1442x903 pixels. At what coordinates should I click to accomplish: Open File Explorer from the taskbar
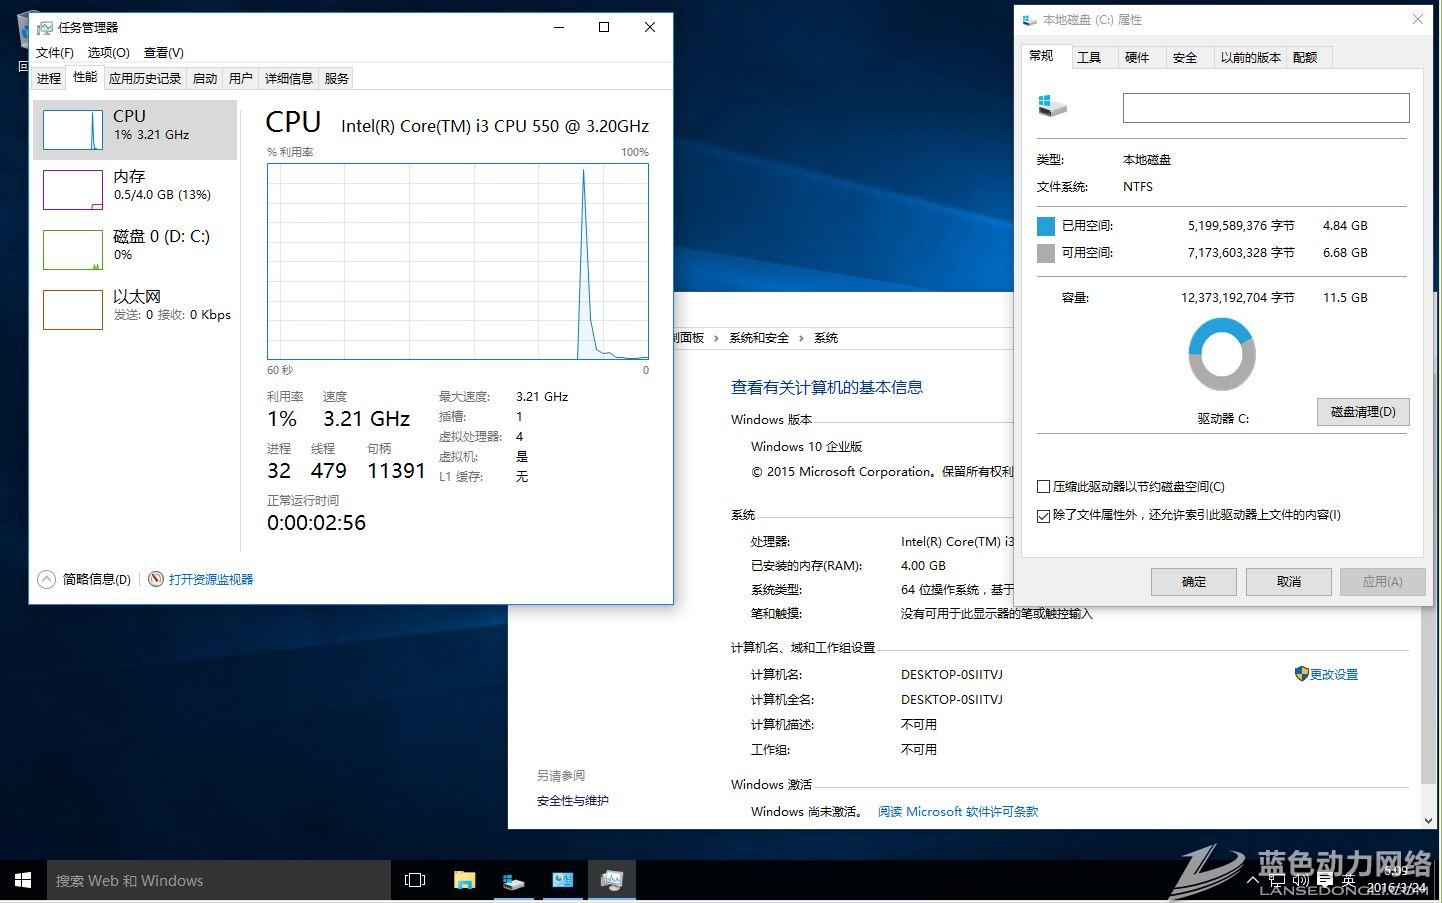[x=464, y=880]
